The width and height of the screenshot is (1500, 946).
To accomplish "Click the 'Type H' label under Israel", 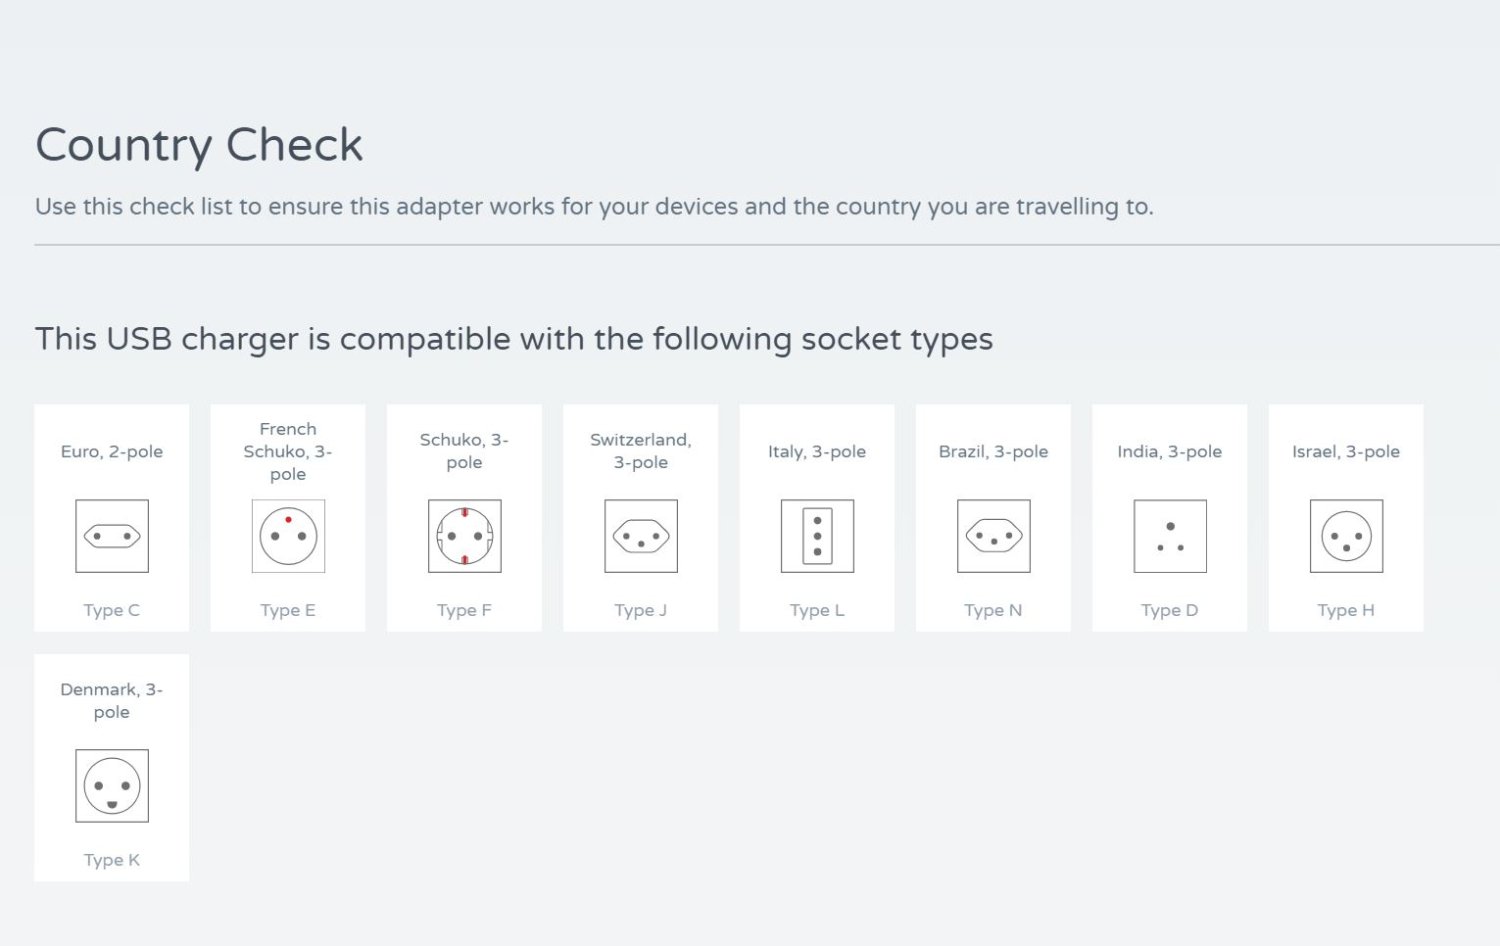I will pyautogui.click(x=1346, y=610).
